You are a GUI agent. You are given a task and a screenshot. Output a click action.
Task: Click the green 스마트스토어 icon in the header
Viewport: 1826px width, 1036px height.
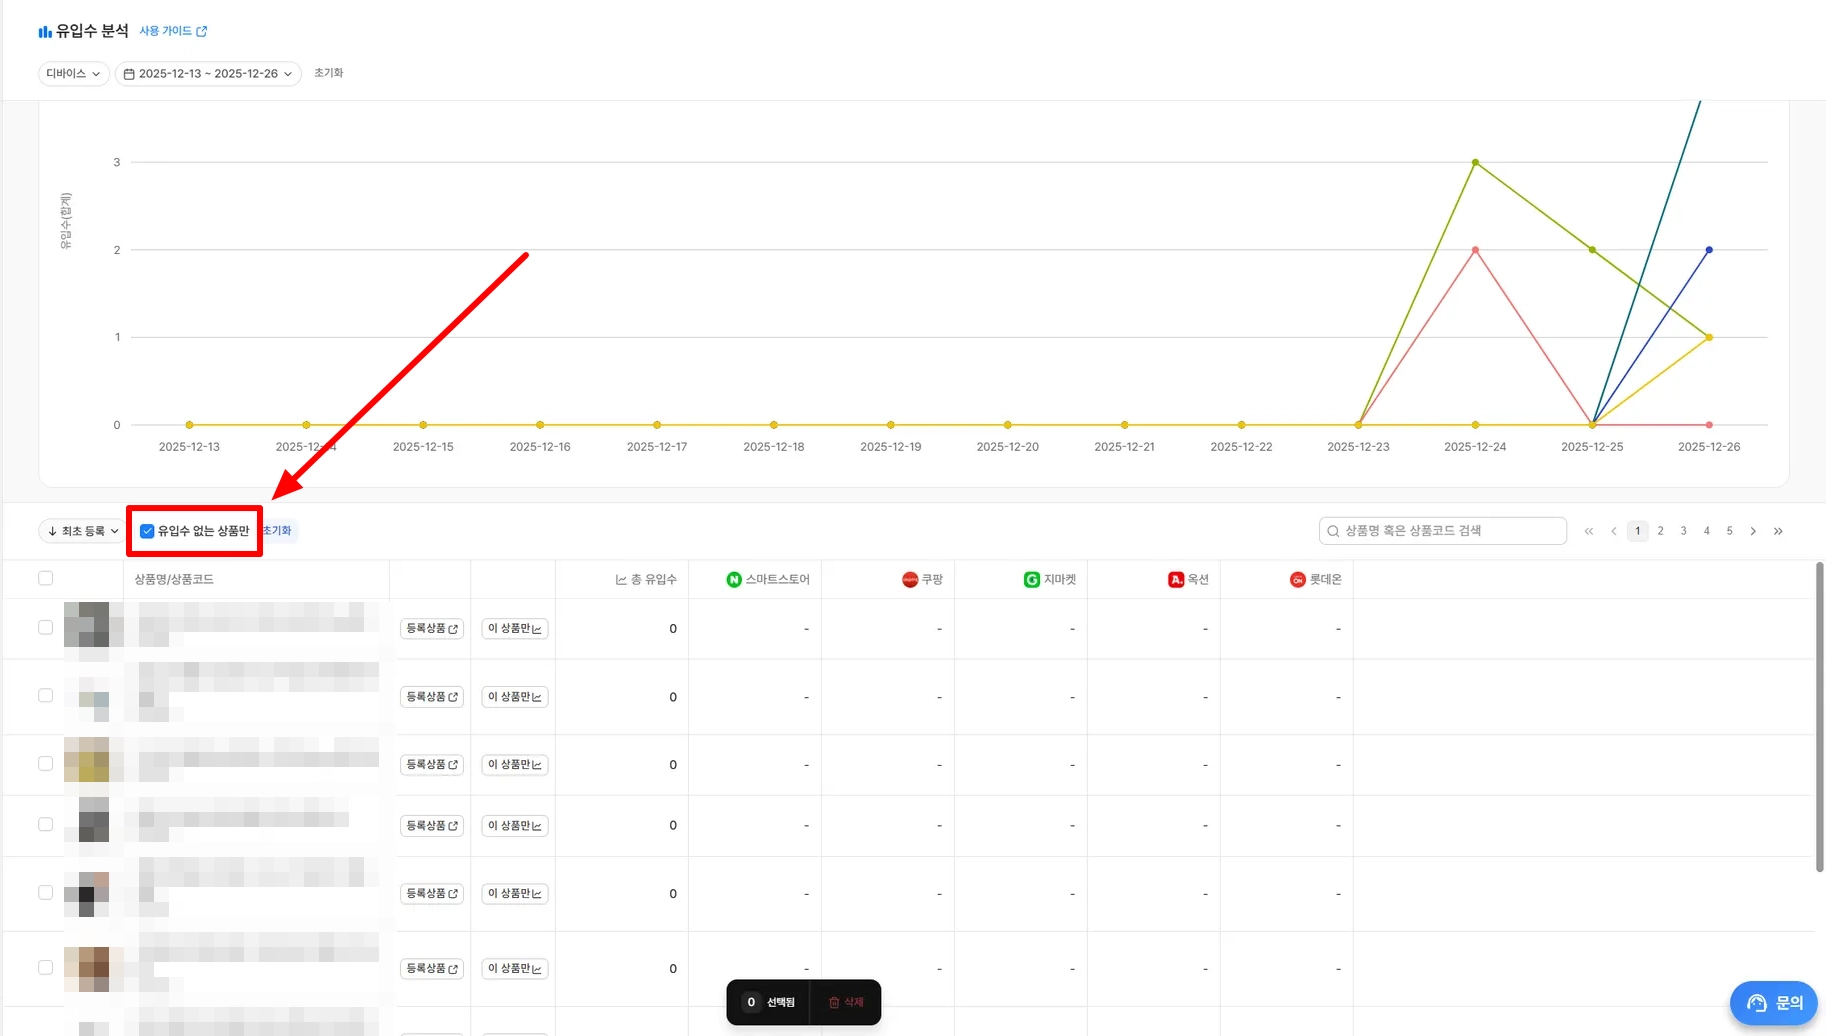pyautogui.click(x=734, y=579)
